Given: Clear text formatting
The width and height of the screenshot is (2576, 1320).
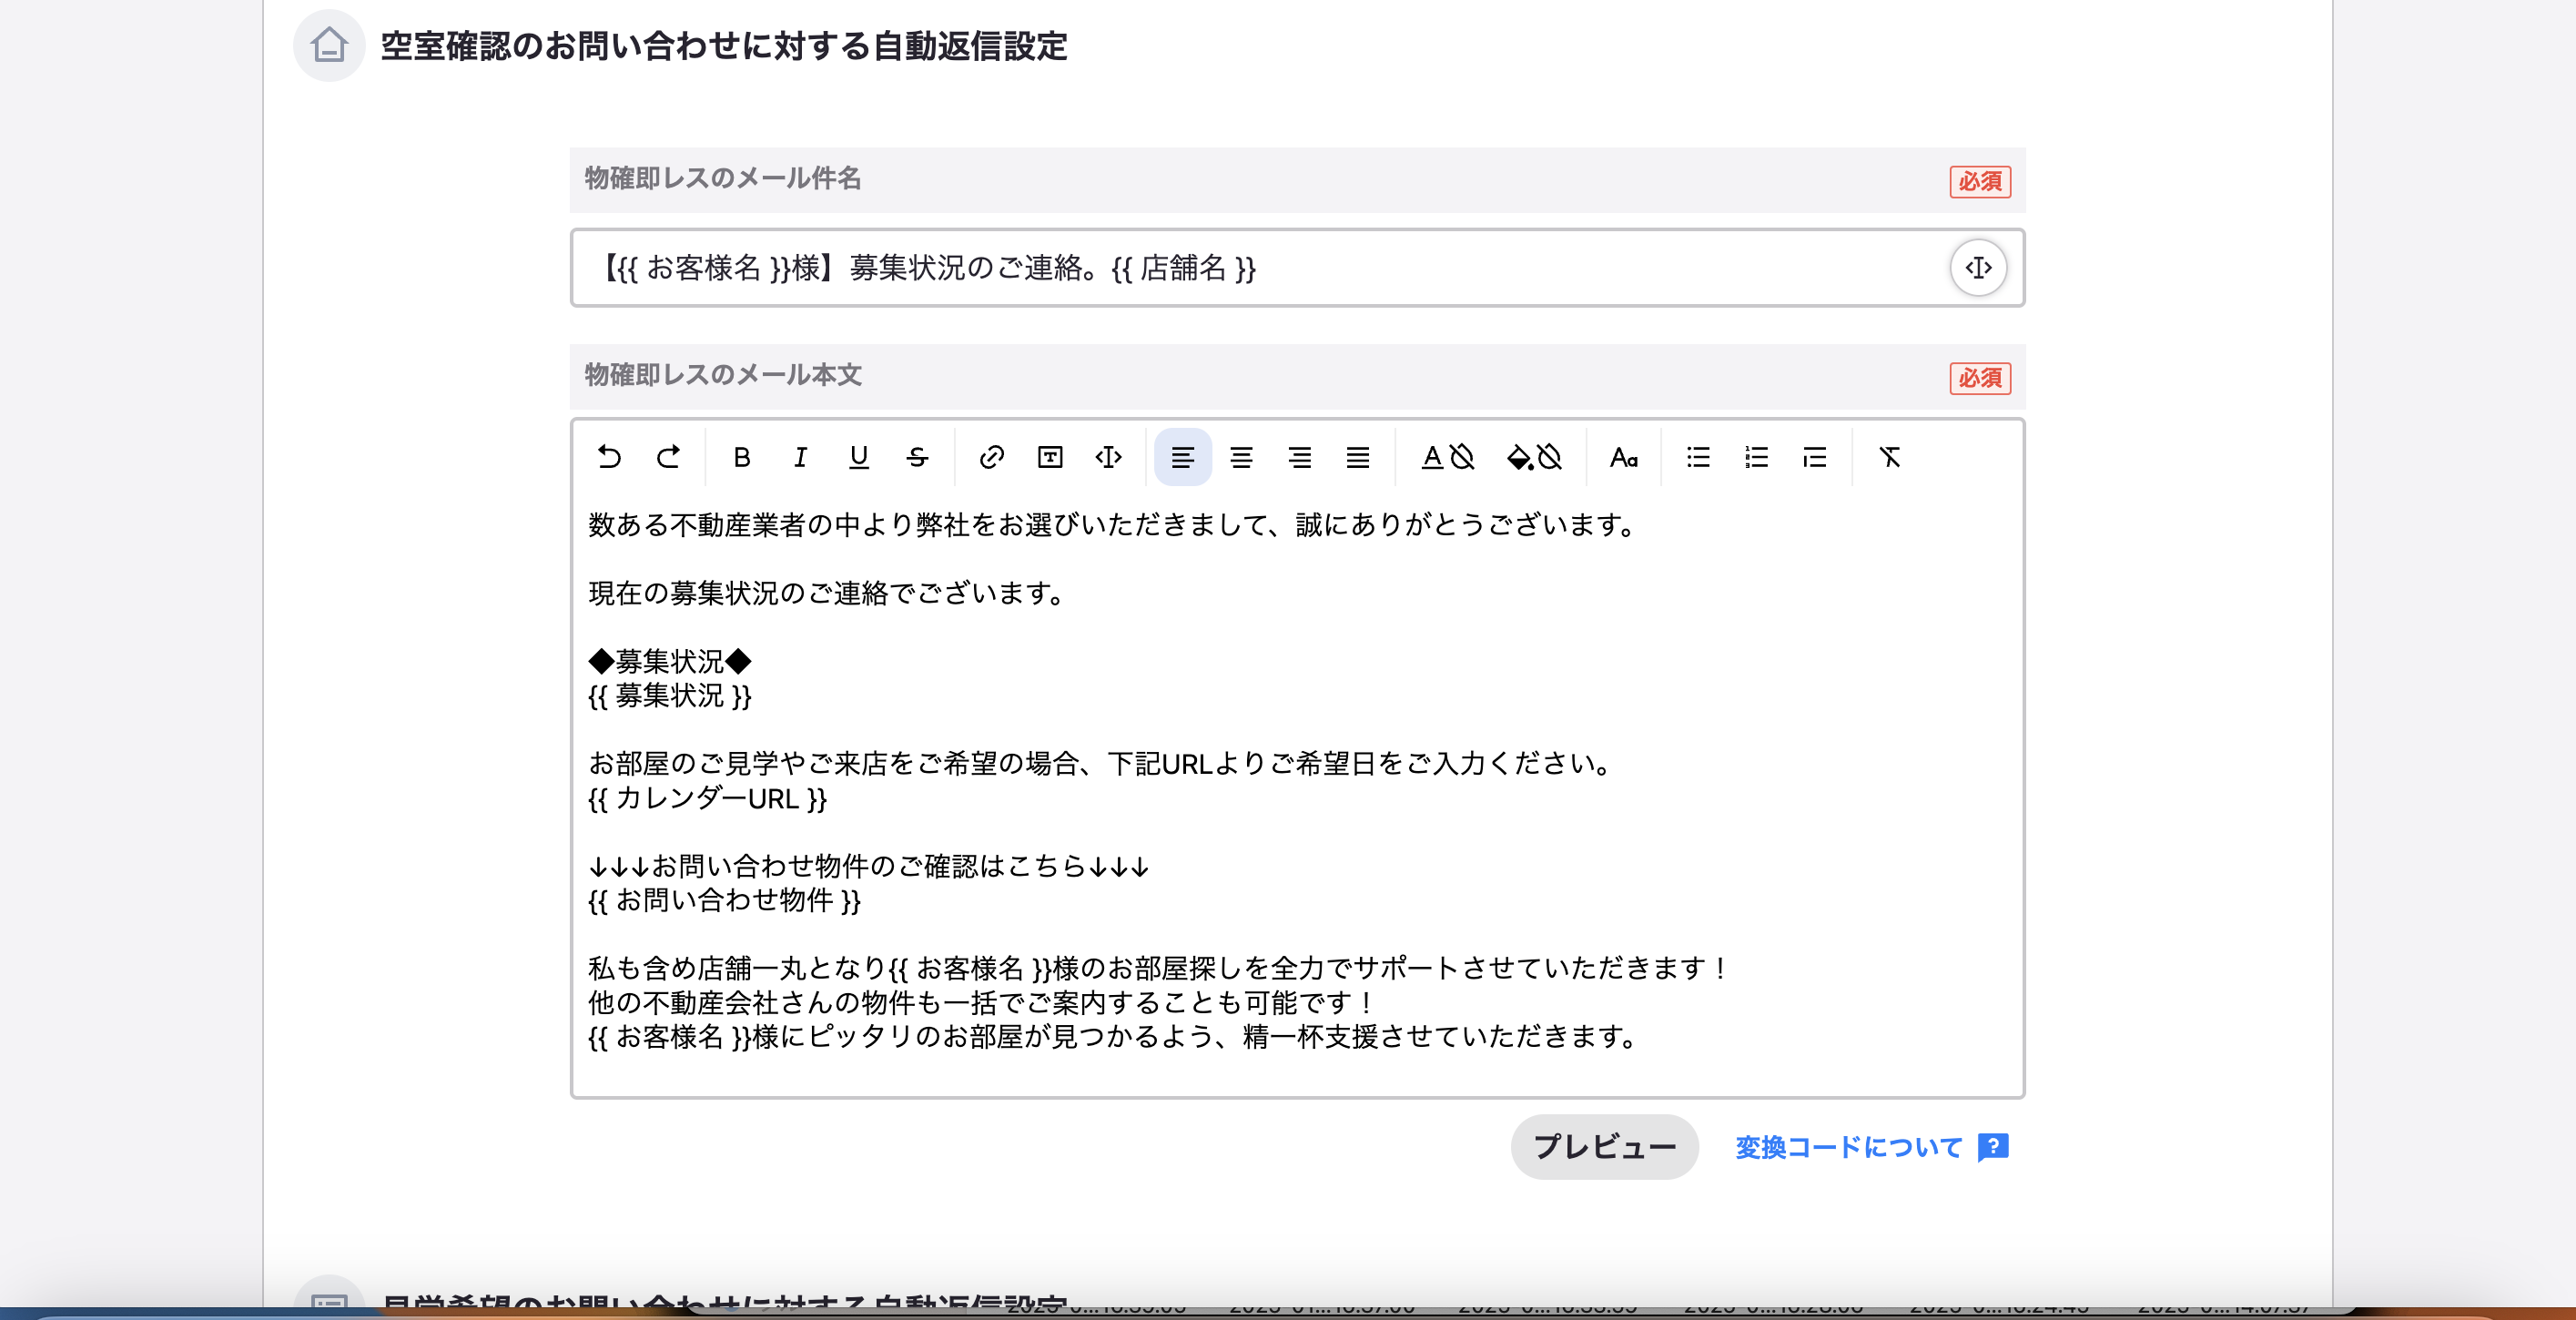Looking at the screenshot, I should pos(1889,457).
